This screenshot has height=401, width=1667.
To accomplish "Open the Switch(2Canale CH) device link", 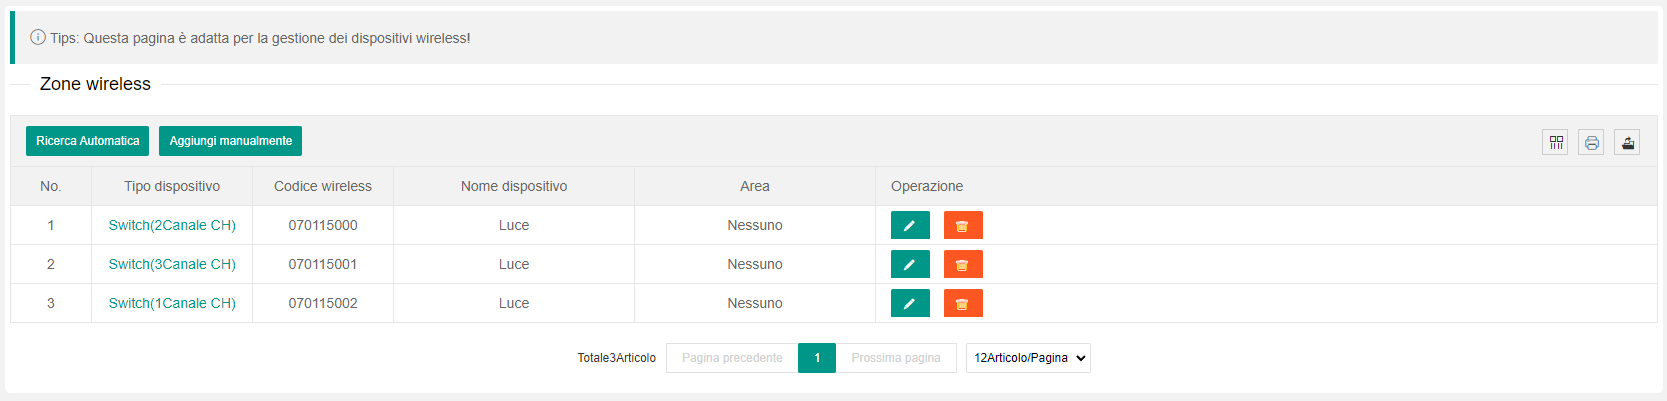I will pos(172,225).
